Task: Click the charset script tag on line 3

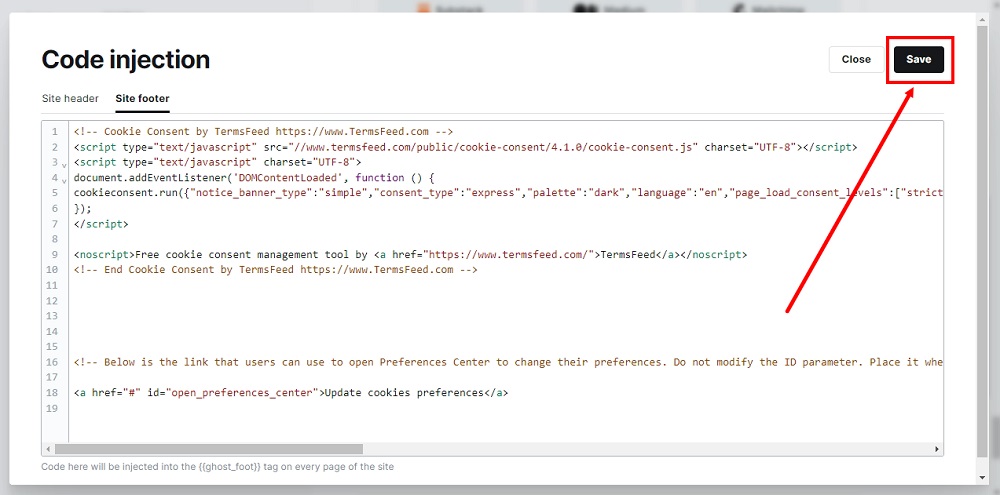Action: click(217, 162)
